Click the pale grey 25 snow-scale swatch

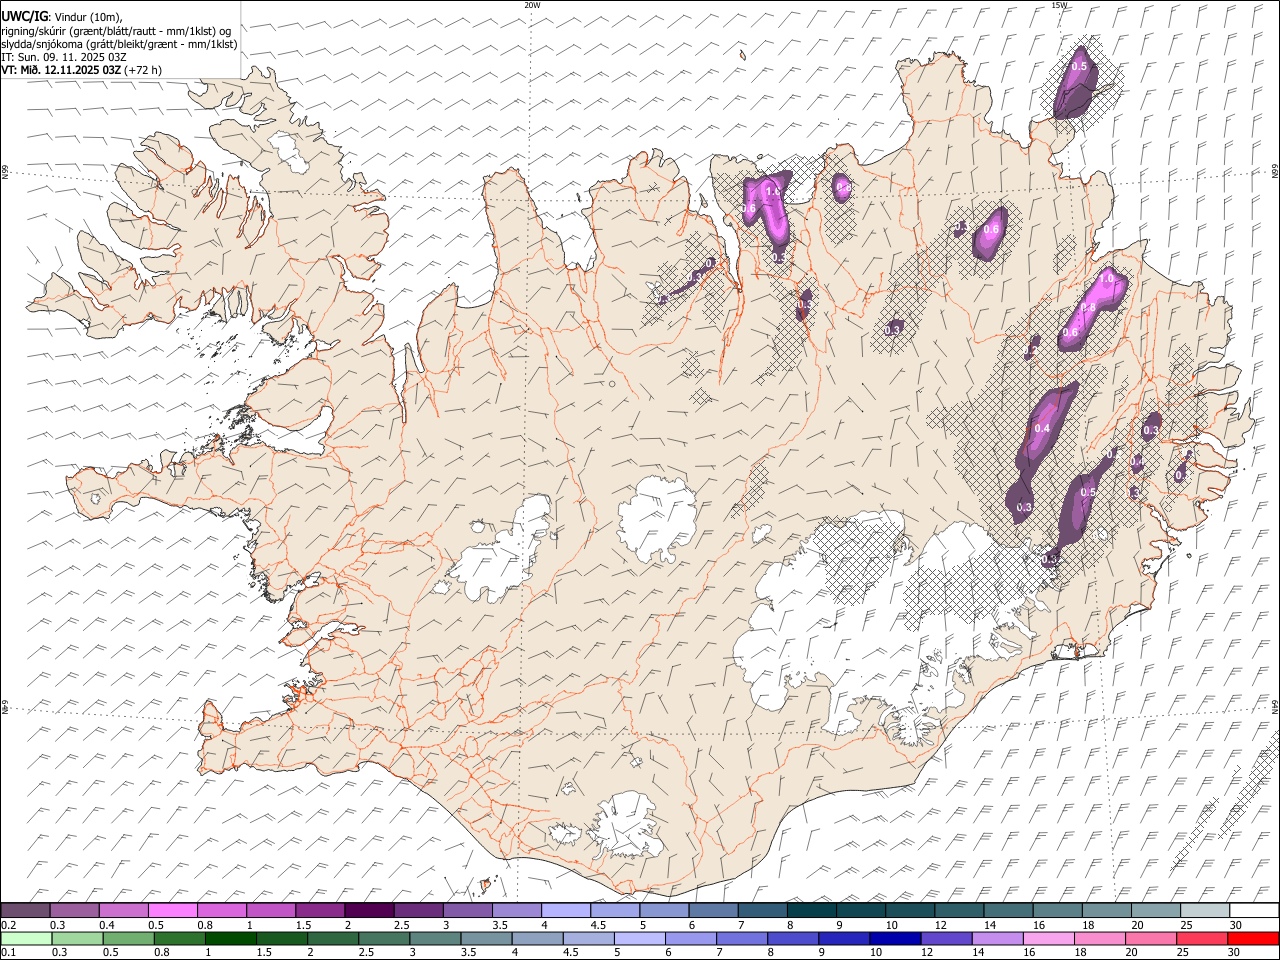coord(1205,911)
